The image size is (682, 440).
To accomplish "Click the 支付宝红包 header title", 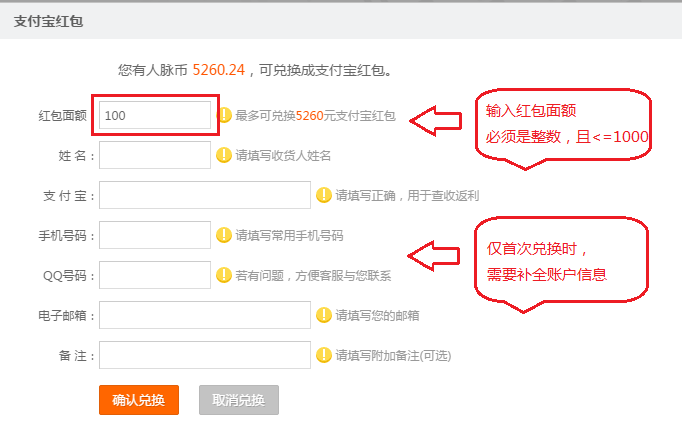I will point(48,21).
